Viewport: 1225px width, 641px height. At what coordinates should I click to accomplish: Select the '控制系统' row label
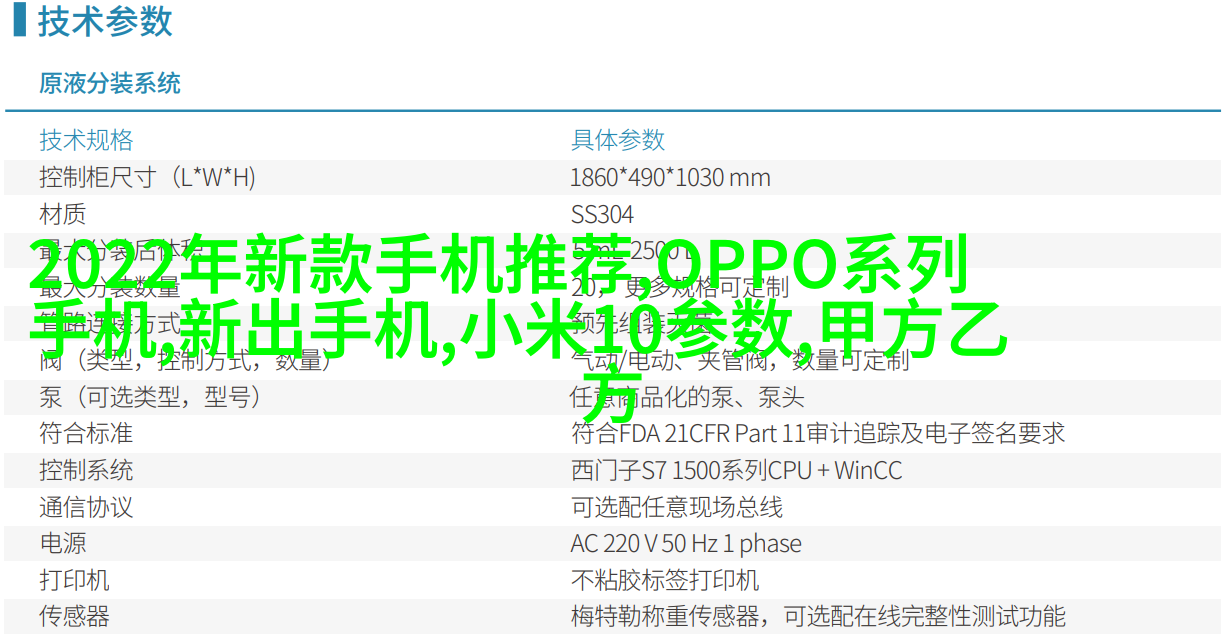pyautogui.click(x=86, y=470)
